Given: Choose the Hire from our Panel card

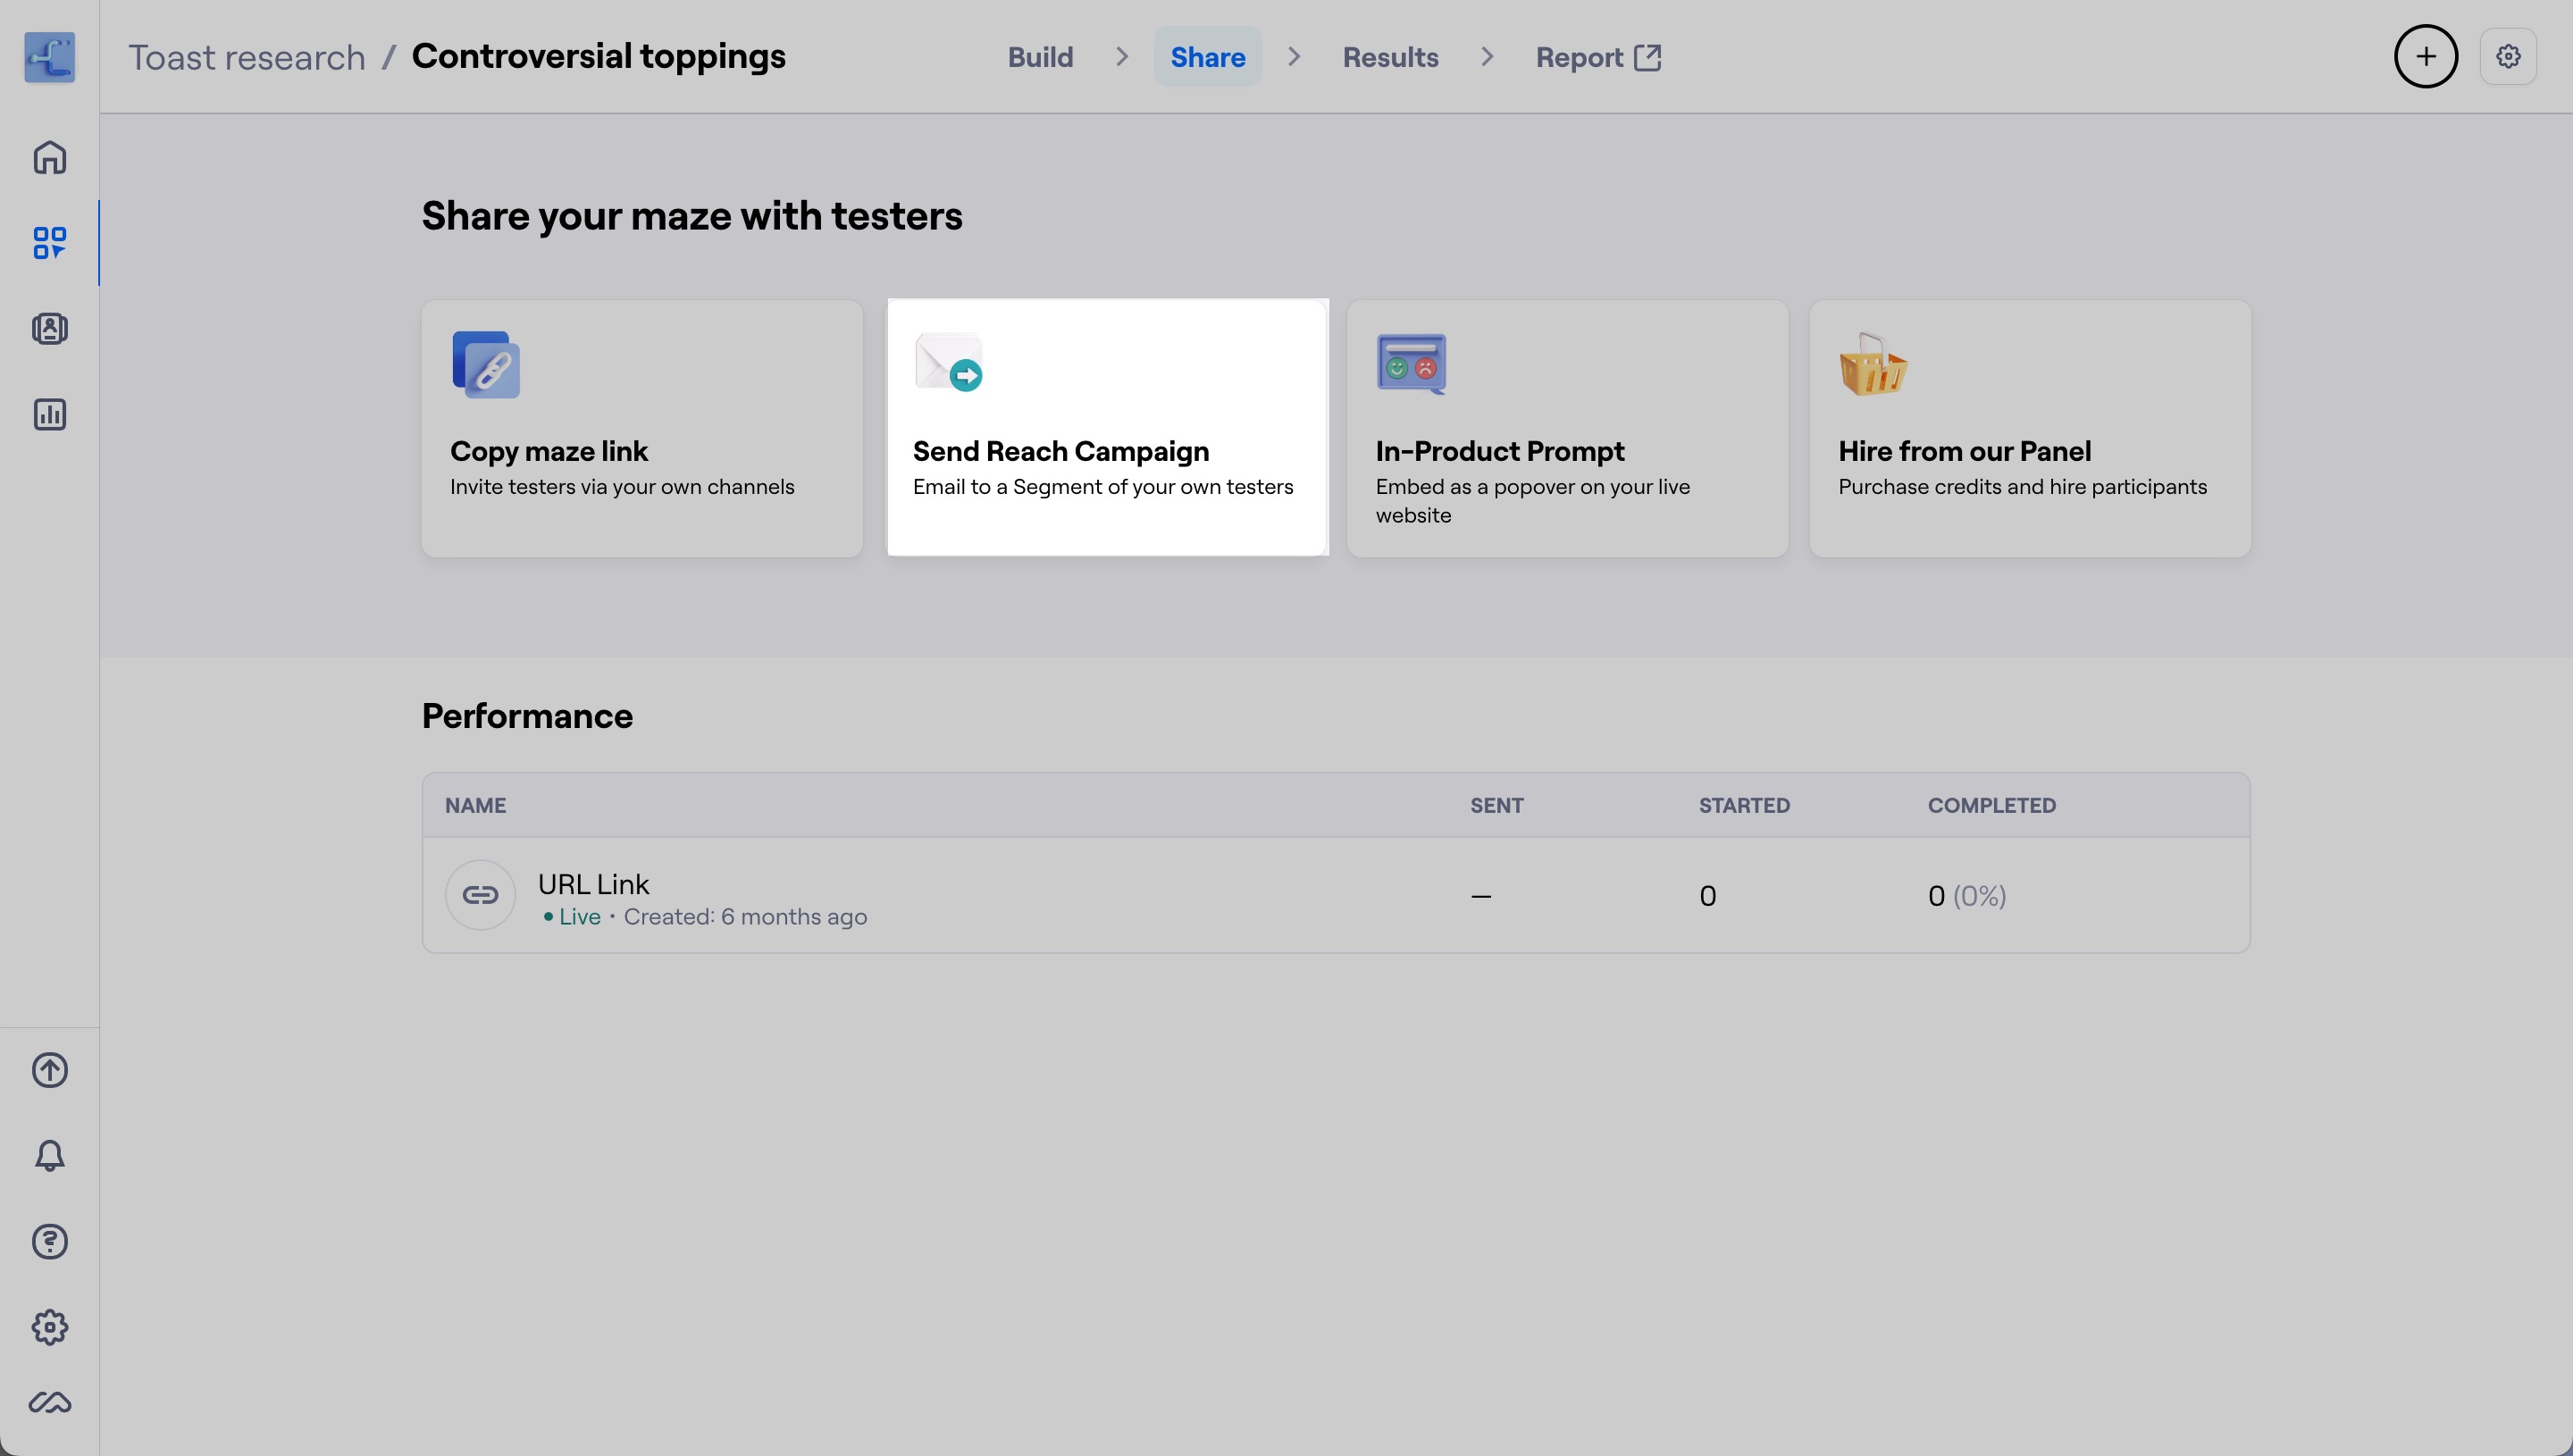Looking at the screenshot, I should (x=2030, y=428).
